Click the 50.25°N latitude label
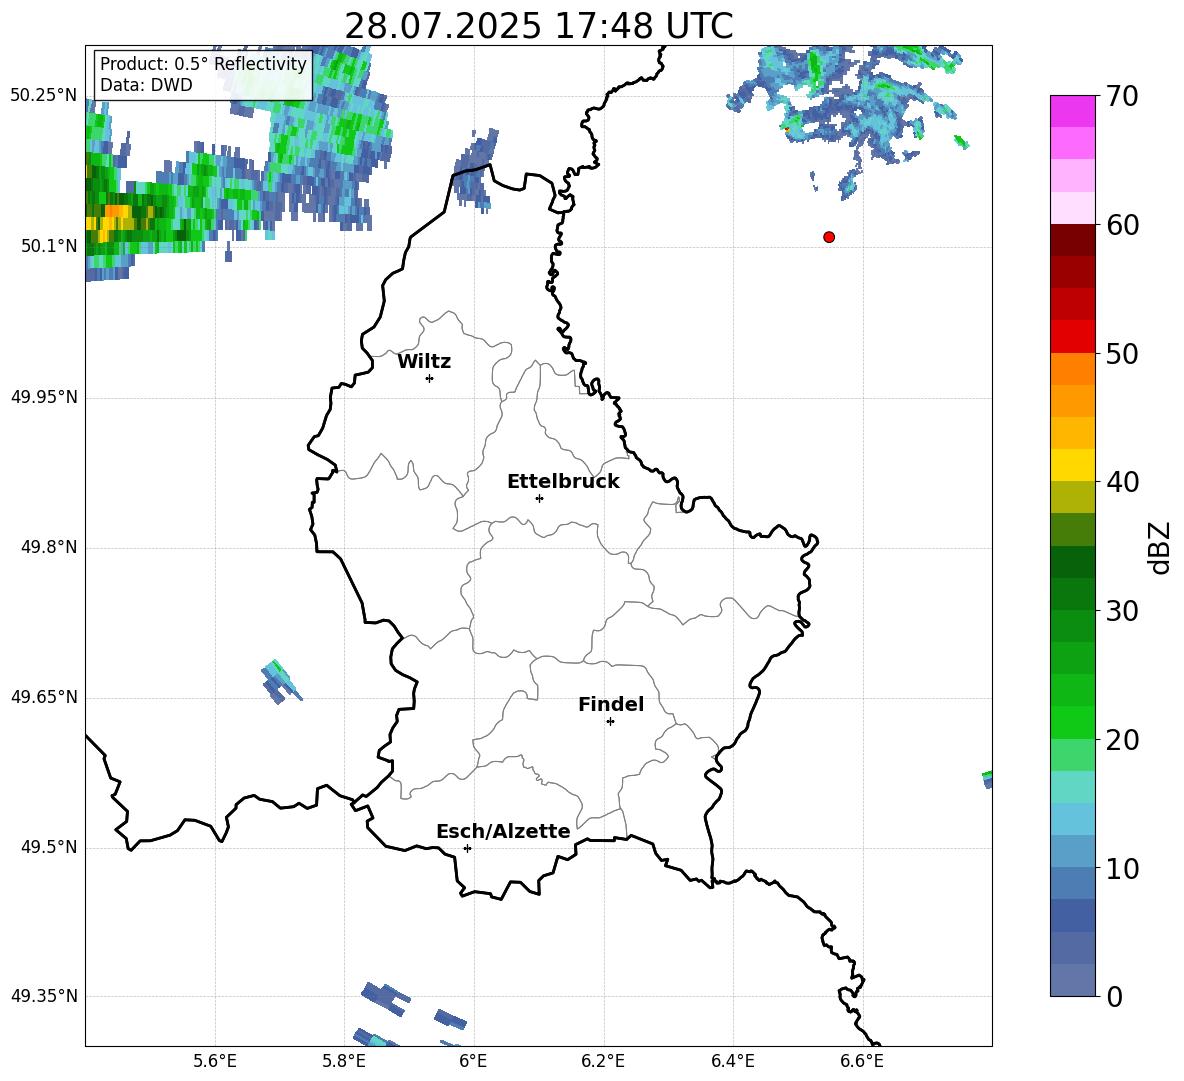The width and height of the screenshot is (1184, 1081). (43, 96)
